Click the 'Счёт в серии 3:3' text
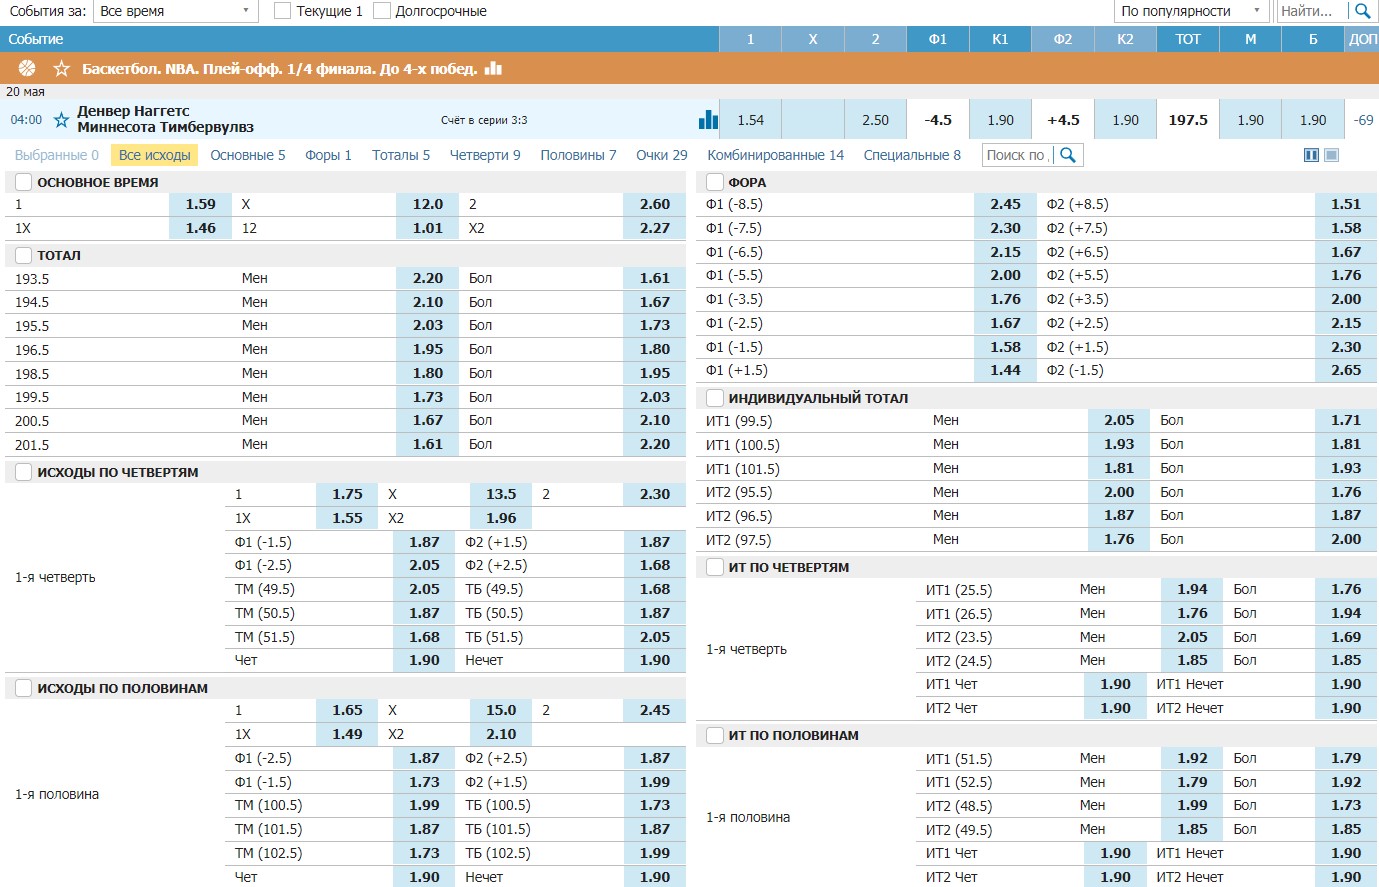 tap(484, 120)
